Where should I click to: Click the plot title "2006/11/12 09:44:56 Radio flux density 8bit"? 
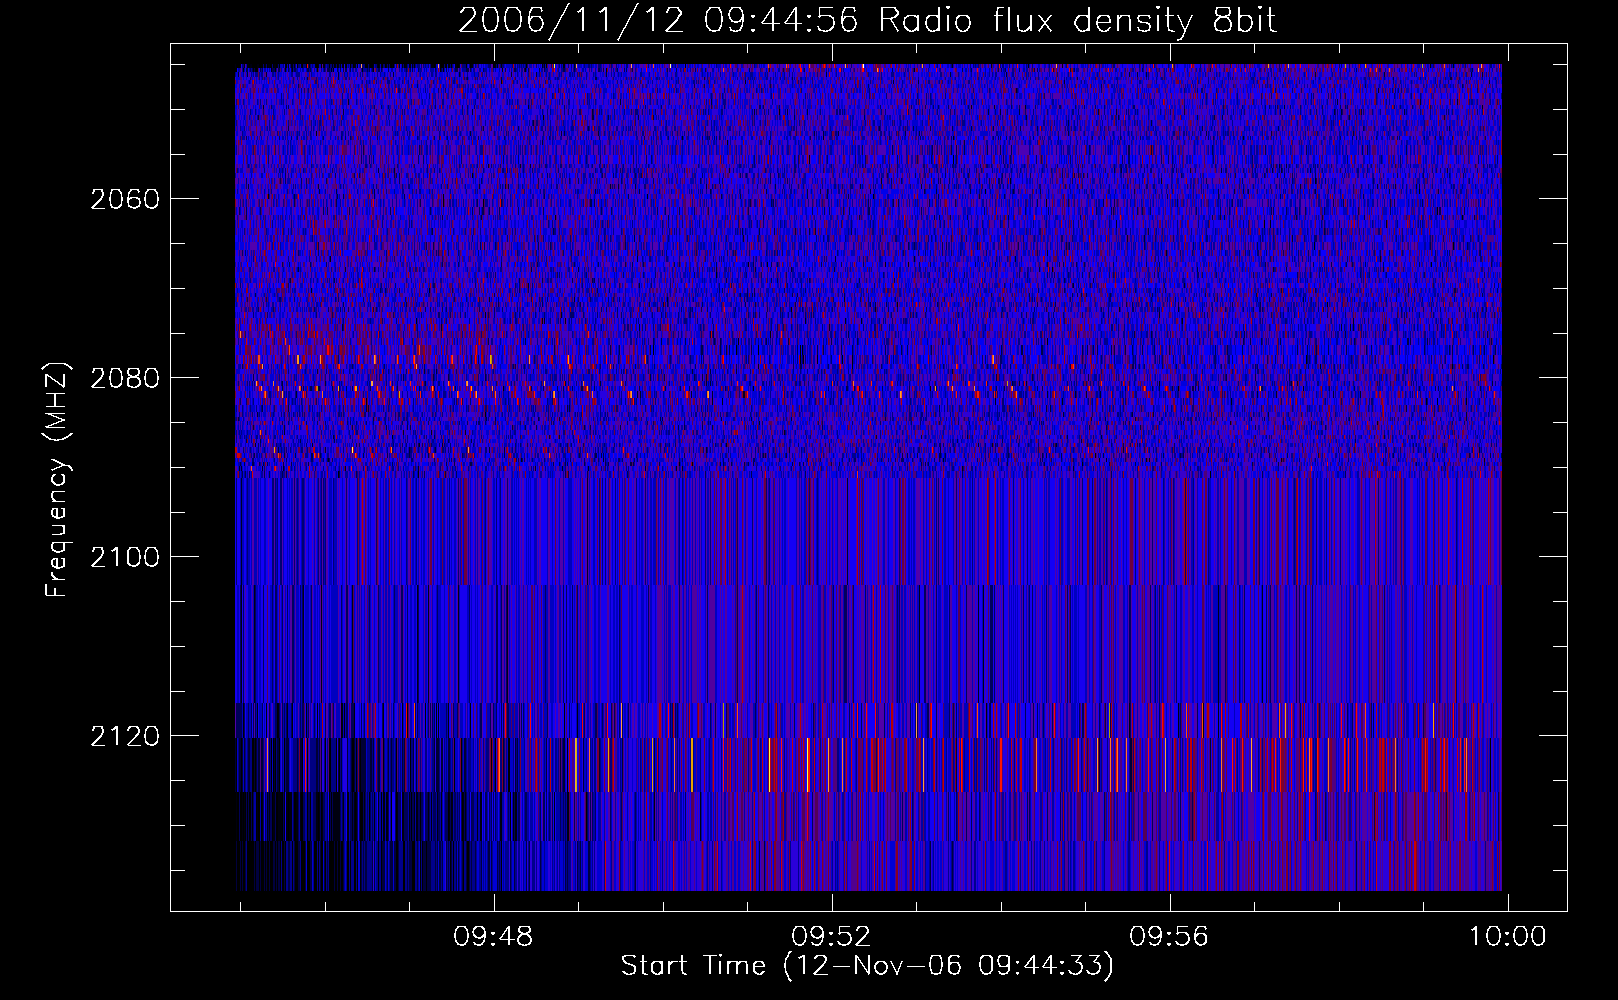click(x=867, y=22)
